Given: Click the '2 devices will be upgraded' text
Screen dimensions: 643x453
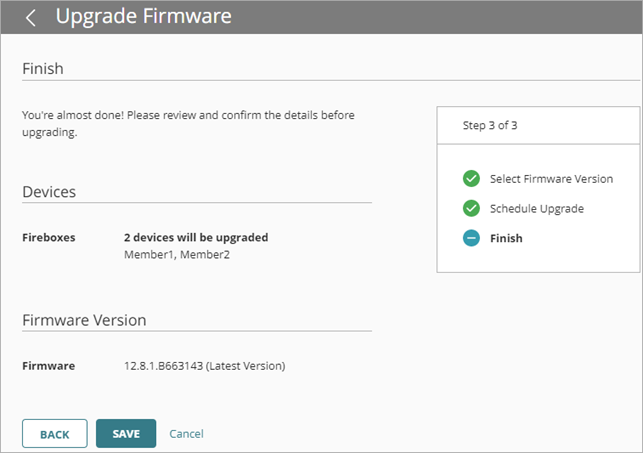Looking at the screenshot, I should click(x=196, y=238).
